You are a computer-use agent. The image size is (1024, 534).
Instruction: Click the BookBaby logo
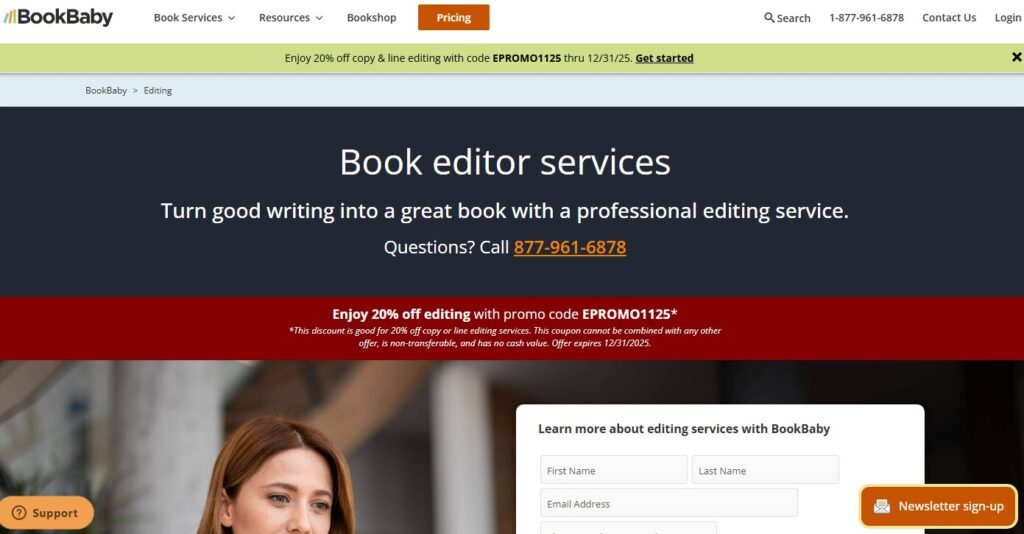click(x=58, y=17)
